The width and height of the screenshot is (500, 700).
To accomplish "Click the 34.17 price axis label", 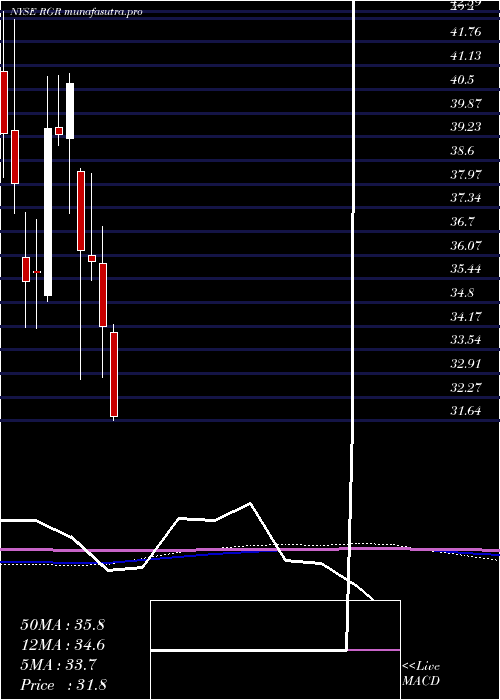I will (x=466, y=317).
